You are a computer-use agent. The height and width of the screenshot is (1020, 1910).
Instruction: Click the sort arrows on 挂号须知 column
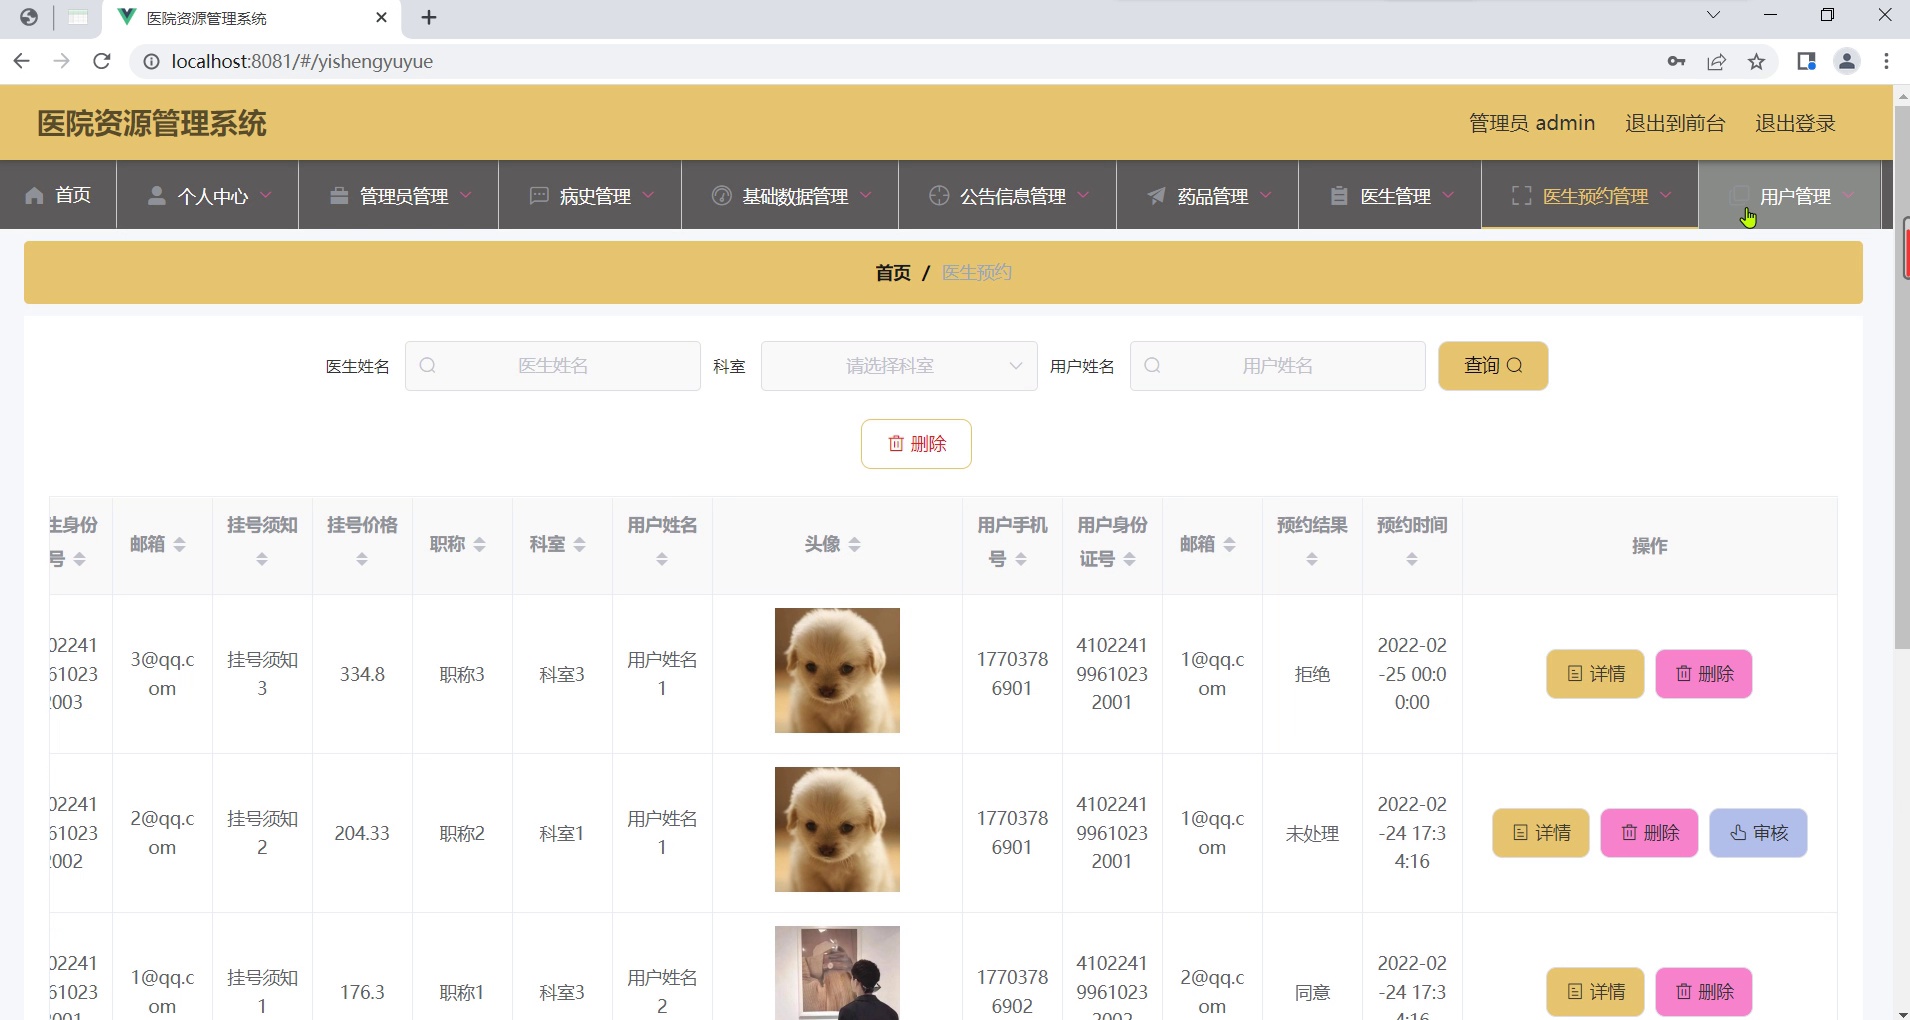262,560
